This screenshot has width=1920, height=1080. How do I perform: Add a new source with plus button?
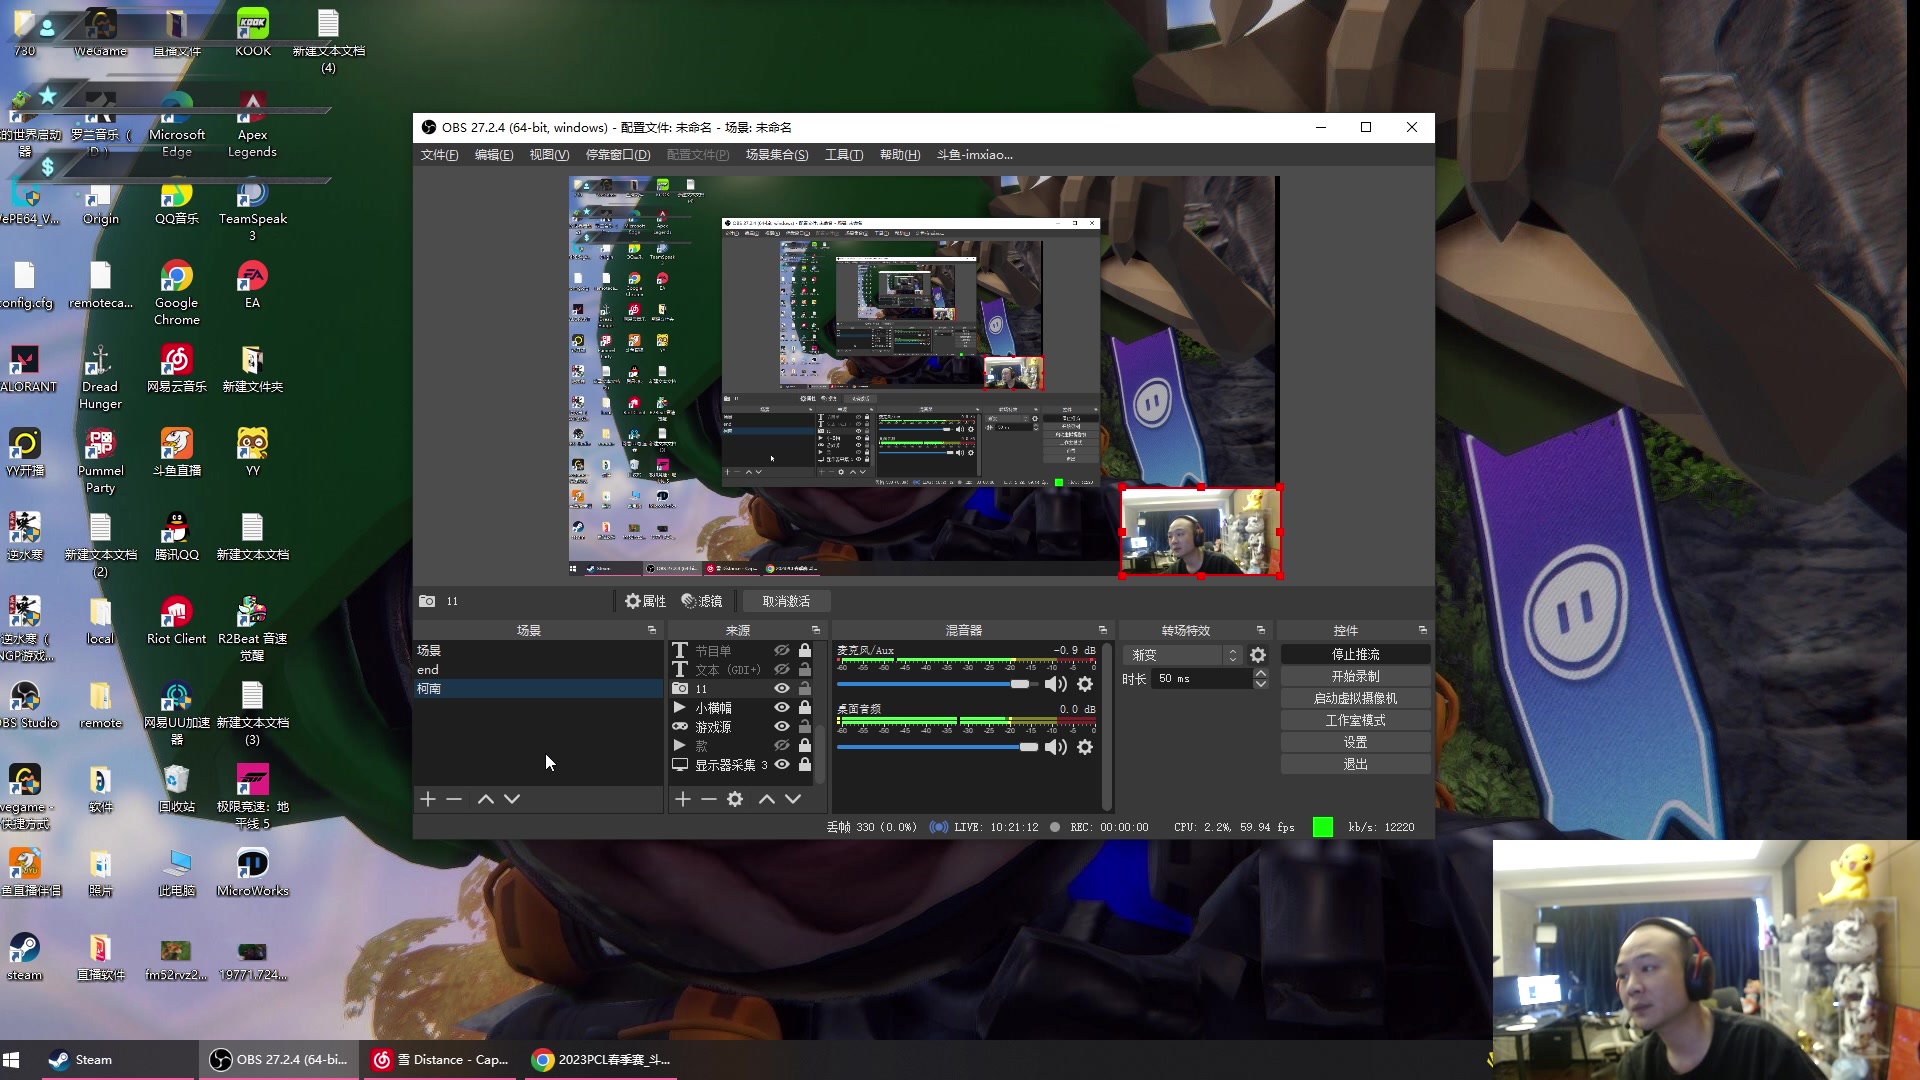pos(683,799)
